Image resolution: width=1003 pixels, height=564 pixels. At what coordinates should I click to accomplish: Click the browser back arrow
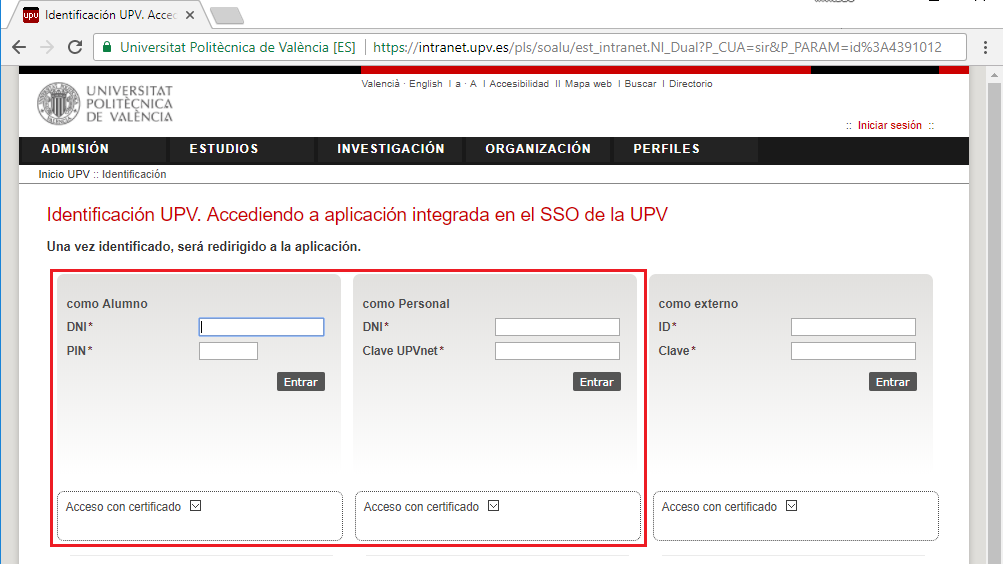(x=19, y=47)
